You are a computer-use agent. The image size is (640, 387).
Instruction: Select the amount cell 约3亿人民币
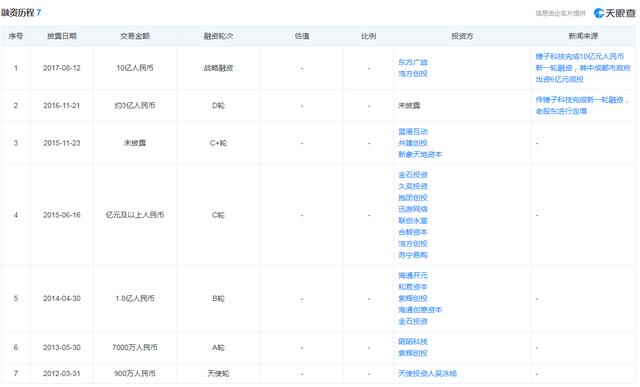135,105
